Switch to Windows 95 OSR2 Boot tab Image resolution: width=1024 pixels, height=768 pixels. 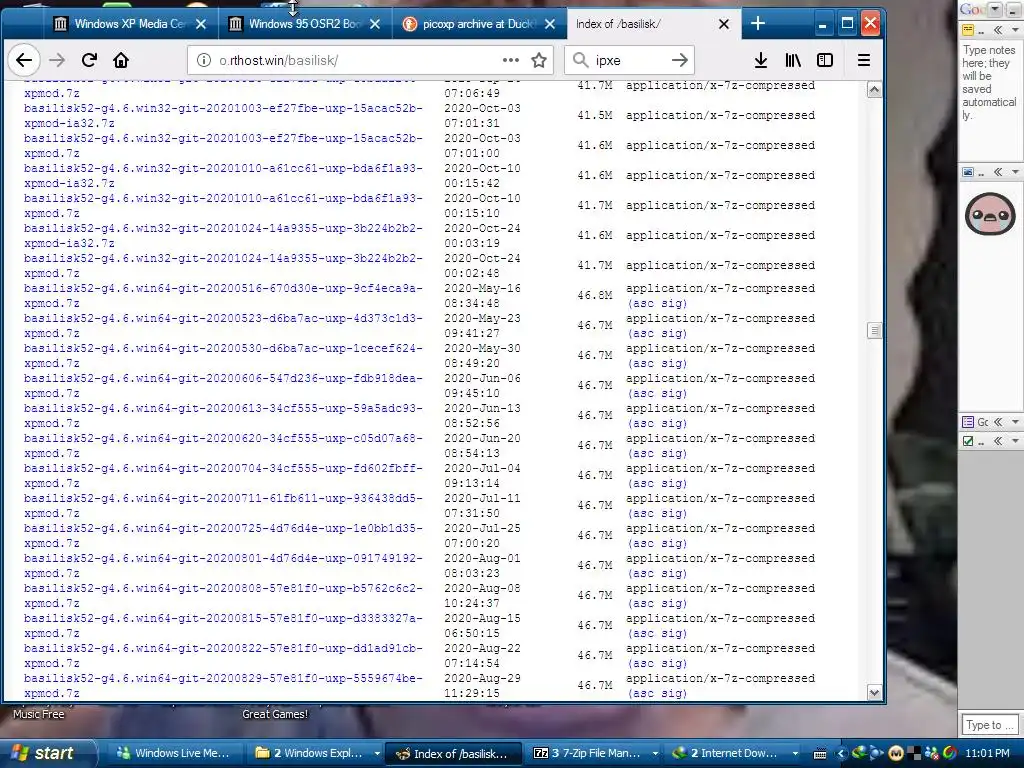304,24
